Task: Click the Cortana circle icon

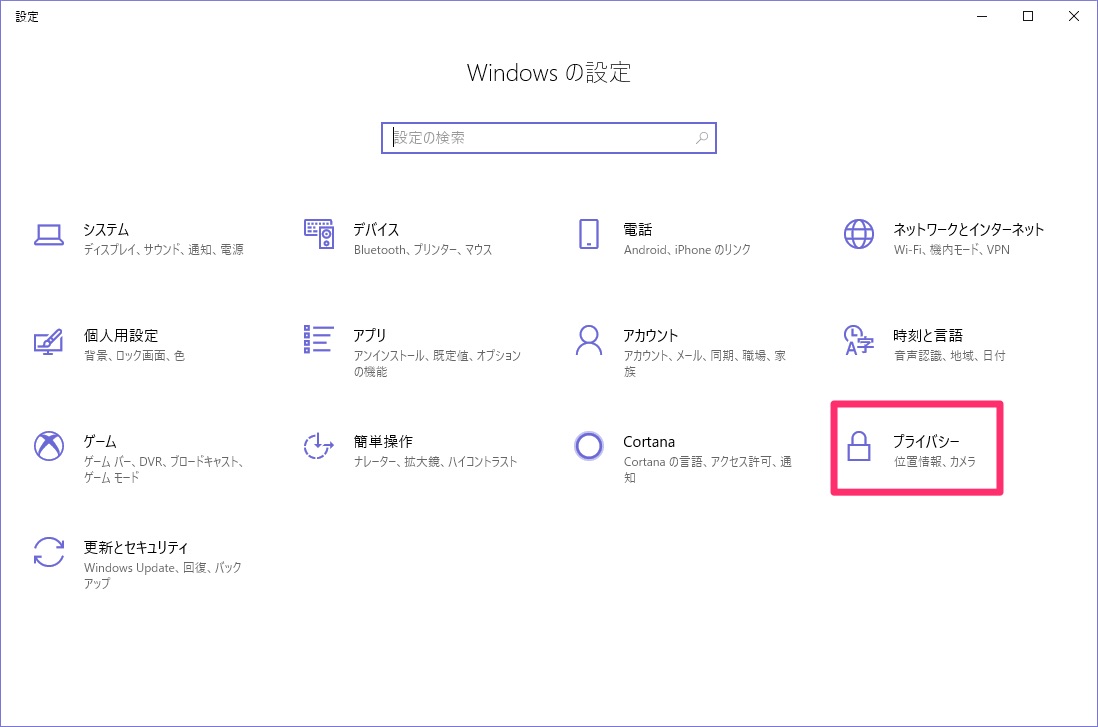Action: click(x=589, y=446)
